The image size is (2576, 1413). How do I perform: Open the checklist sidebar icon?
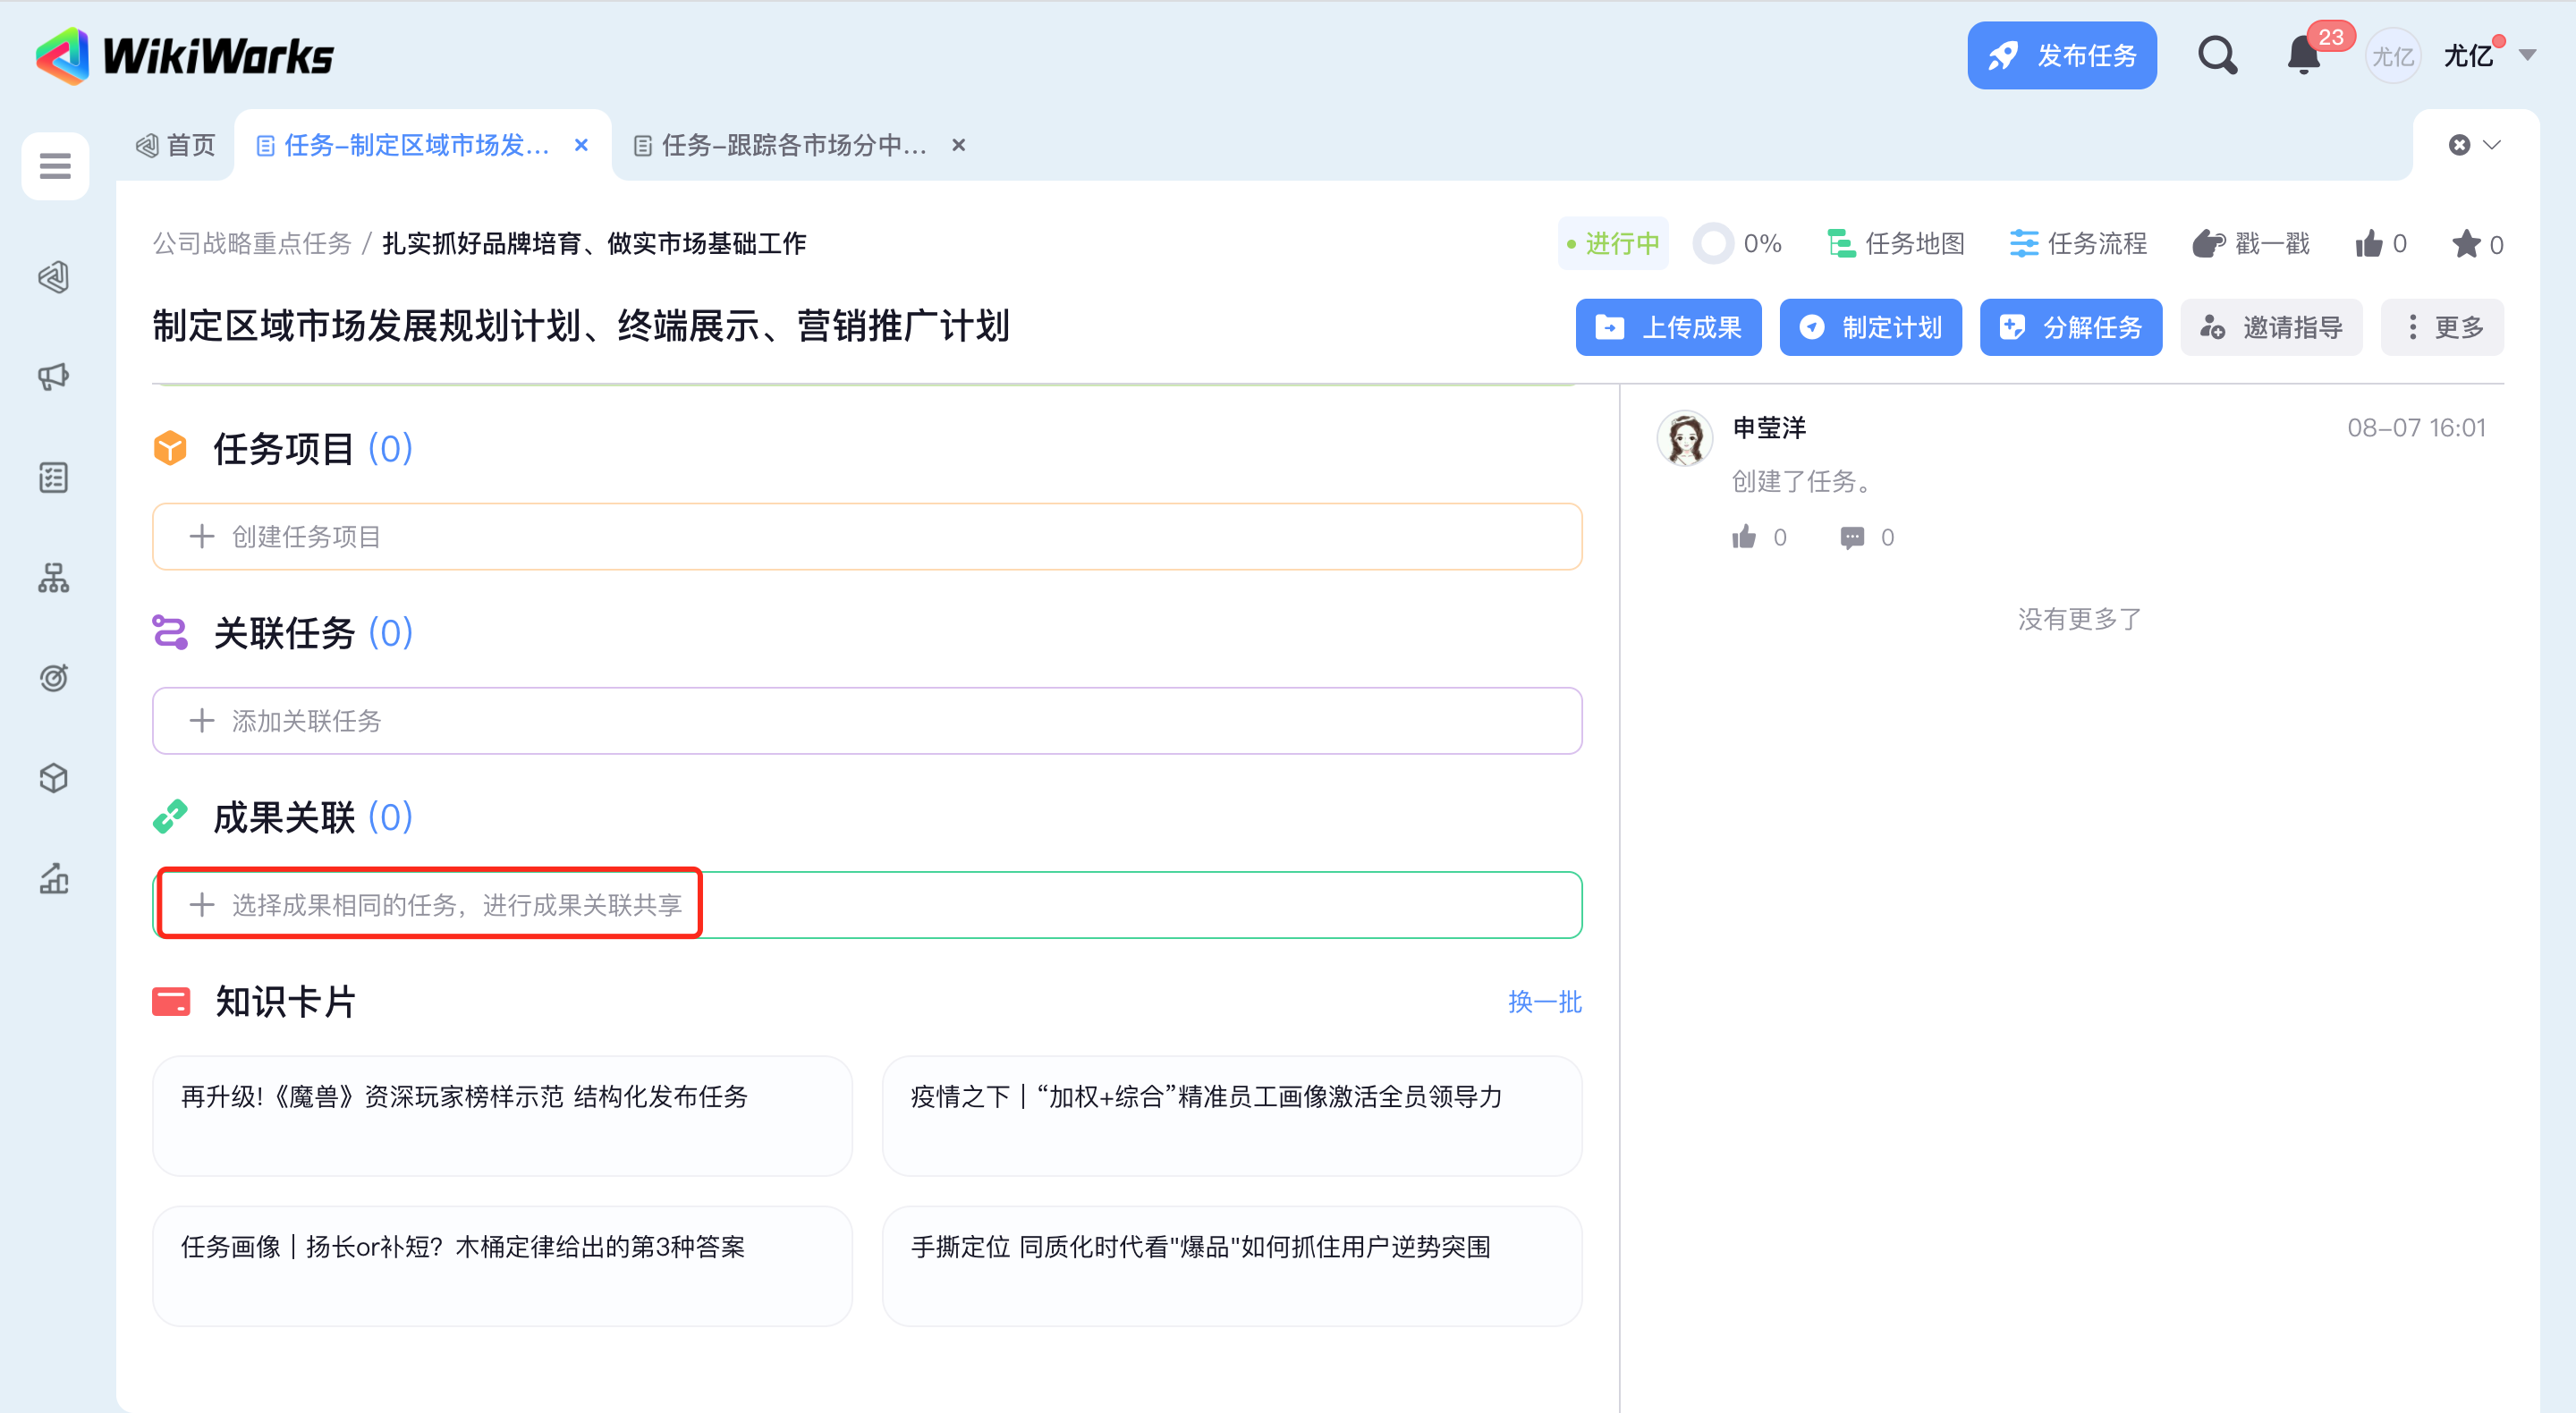point(54,477)
